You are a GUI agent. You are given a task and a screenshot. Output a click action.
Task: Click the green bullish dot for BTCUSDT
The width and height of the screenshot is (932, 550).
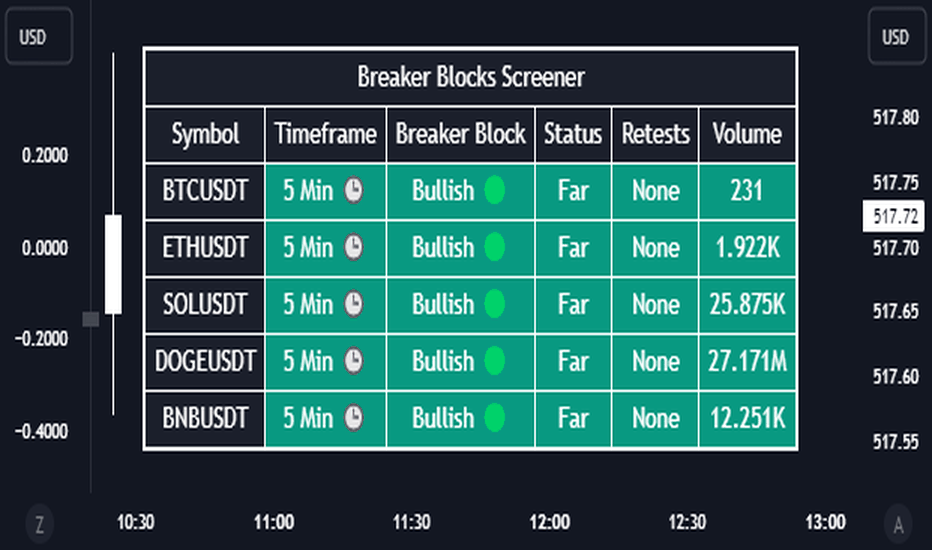[495, 191]
